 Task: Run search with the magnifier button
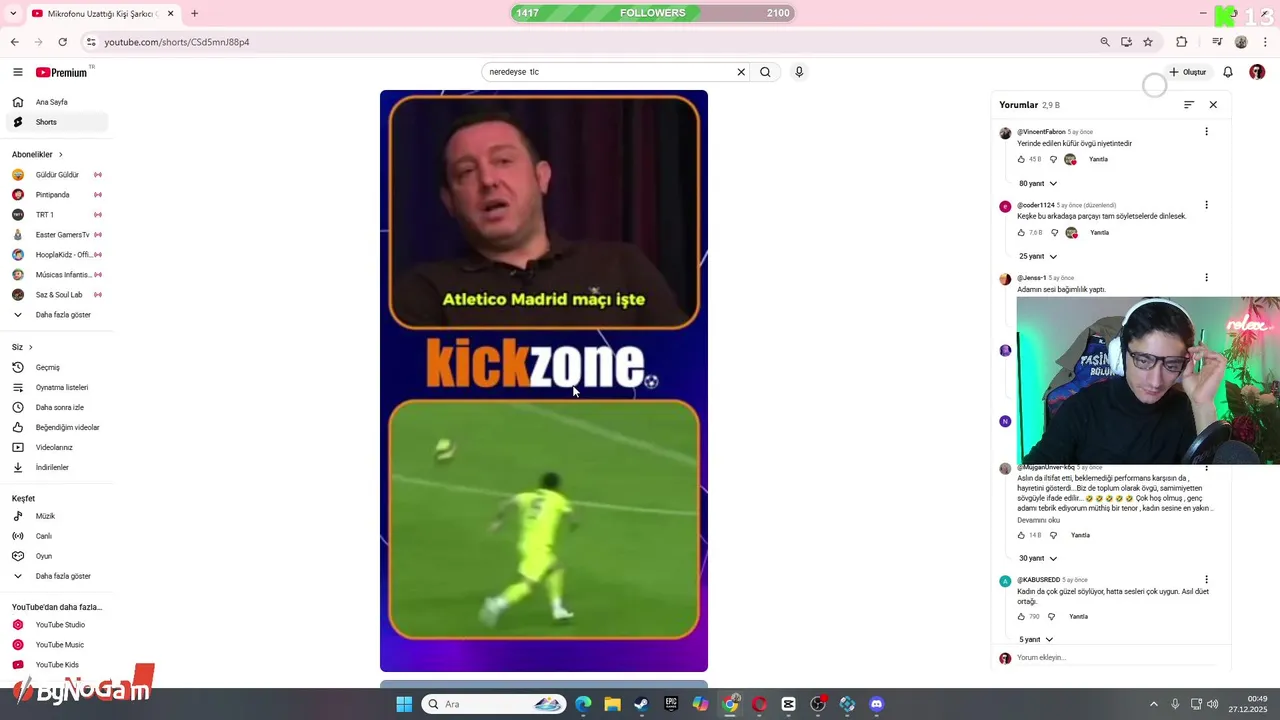pyautogui.click(x=765, y=72)
